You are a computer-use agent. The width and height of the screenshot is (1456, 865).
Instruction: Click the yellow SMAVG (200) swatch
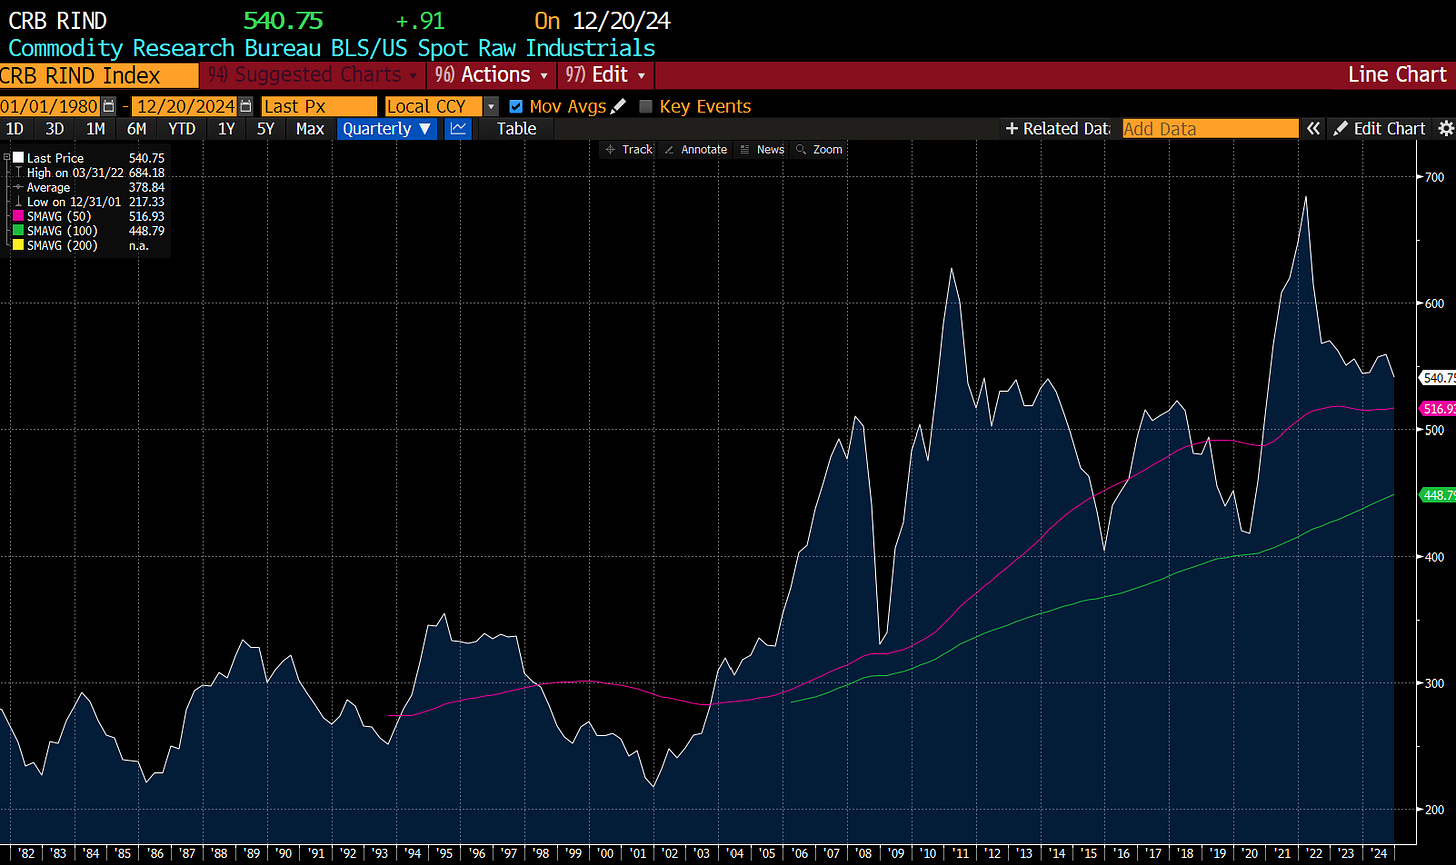(18, 245)
